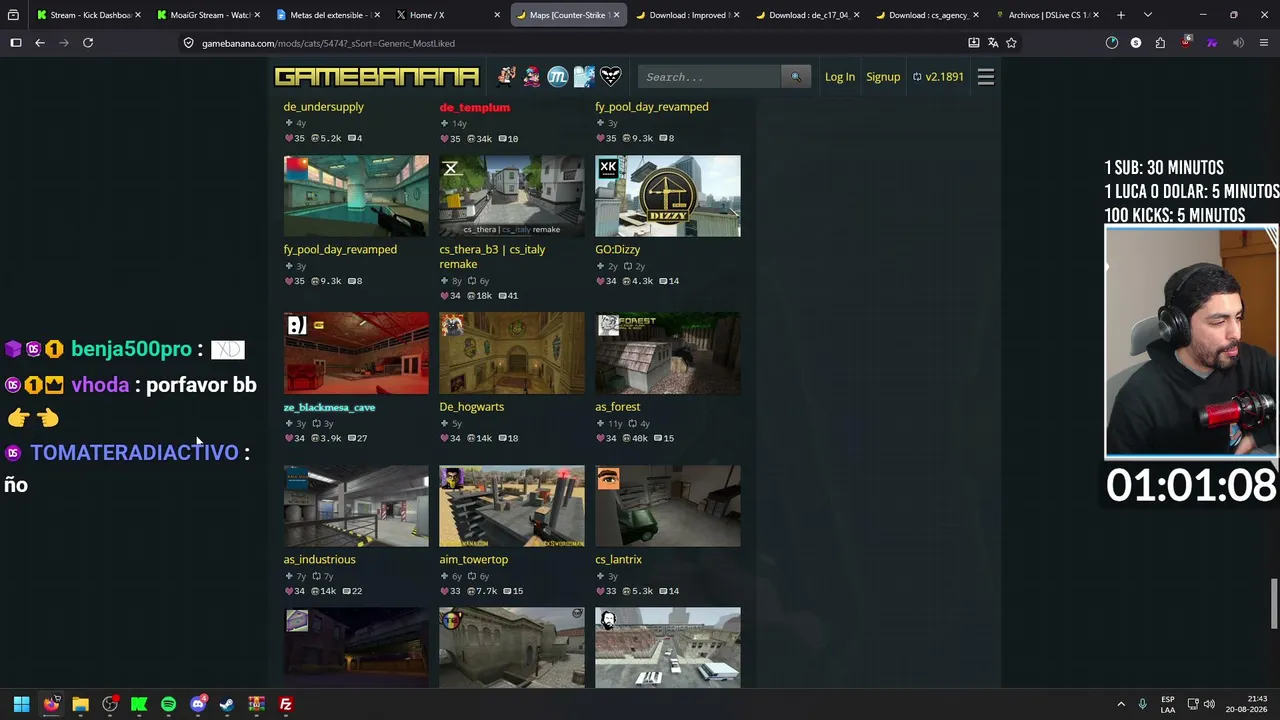Click the Search field on GameBanana
Screen dimensions: 1280x720
[710, 77]
